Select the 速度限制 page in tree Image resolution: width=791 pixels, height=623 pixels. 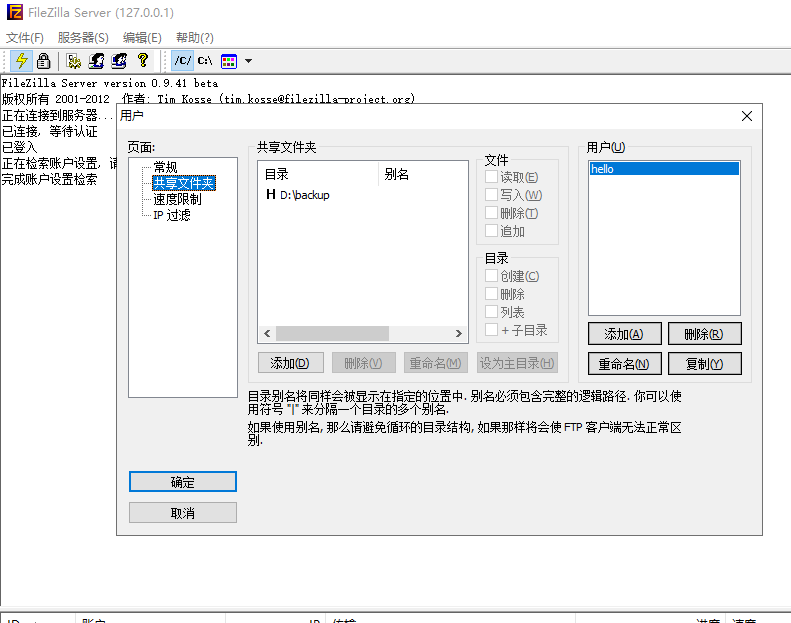(177, 199)
